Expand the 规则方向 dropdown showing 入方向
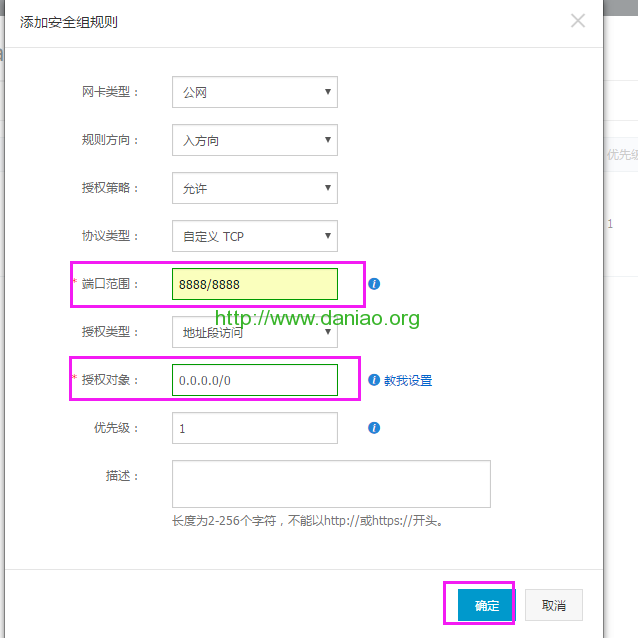Image resolution: width=638 pixels, height=638 pixels. click(x=254, y=140)
